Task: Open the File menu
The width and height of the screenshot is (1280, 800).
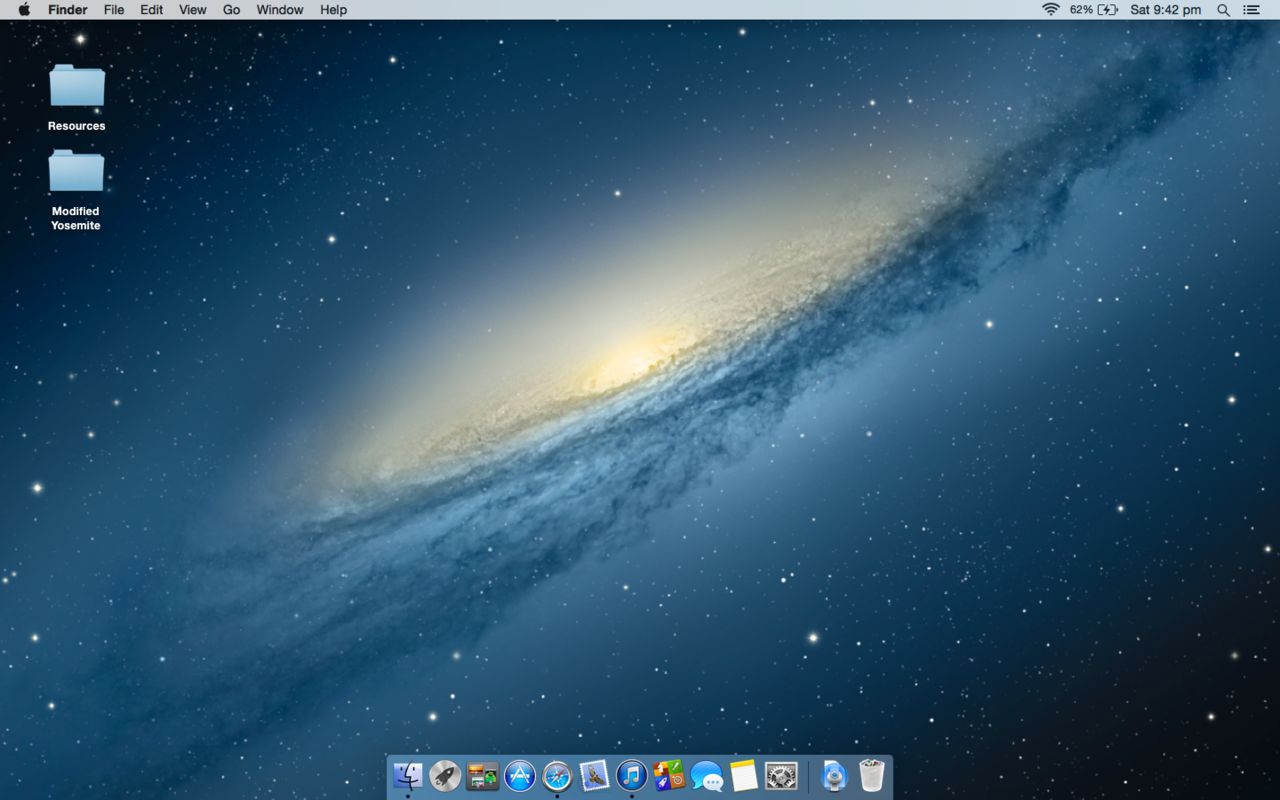Action: (x=114, y=10)
